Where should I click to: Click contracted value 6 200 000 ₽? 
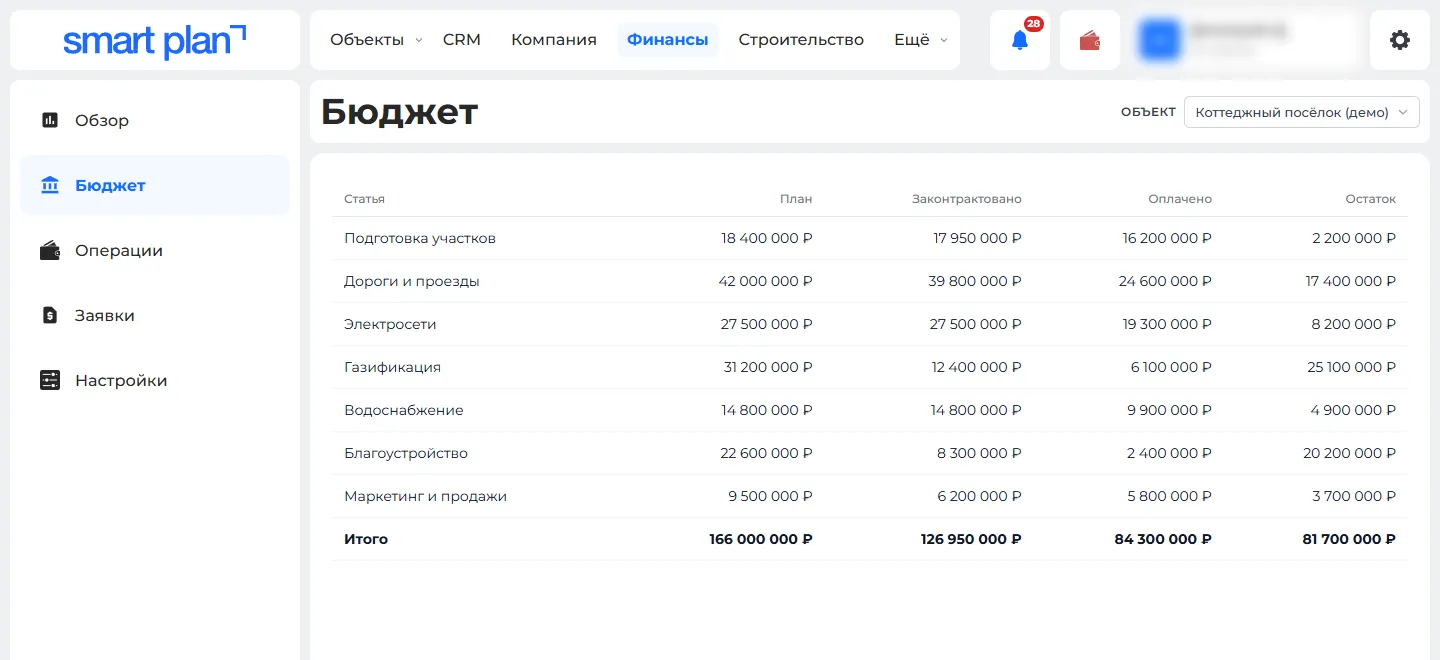[979, 496]
